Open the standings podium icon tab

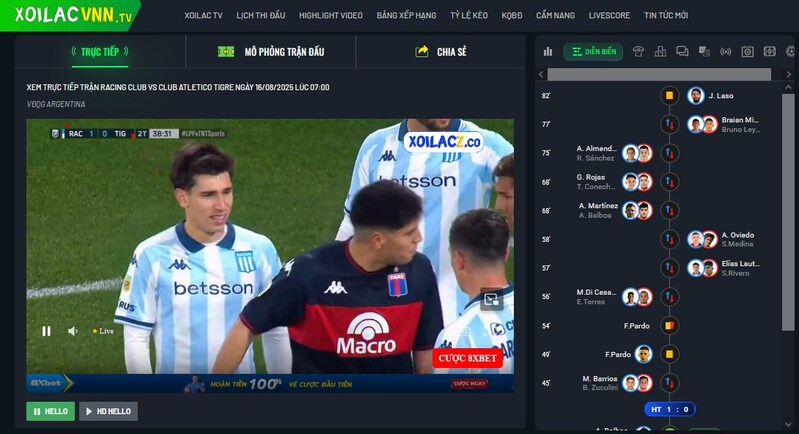point(660,51)
